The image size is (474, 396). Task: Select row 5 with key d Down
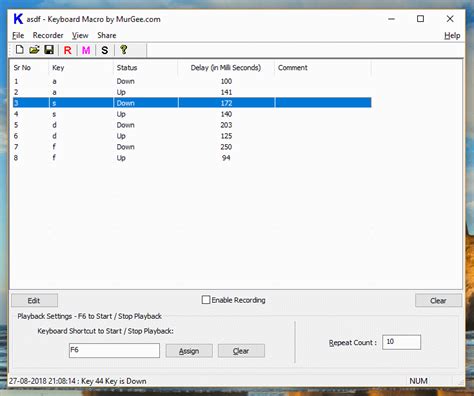[x=192, y=125]
